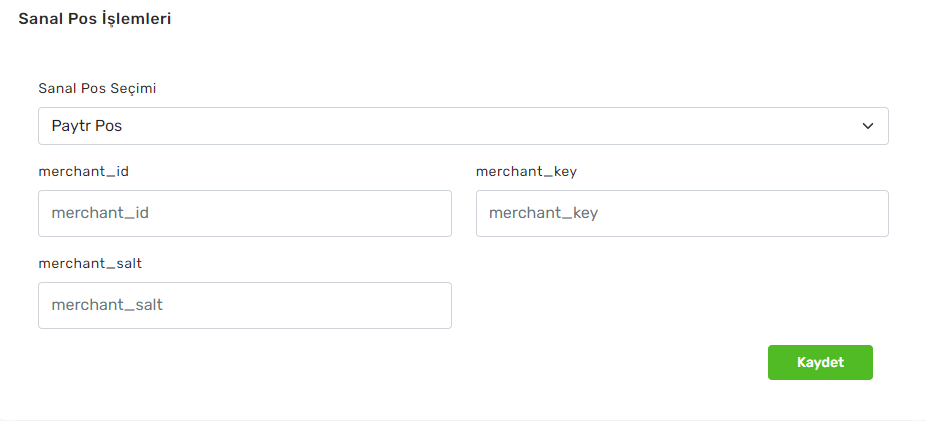Viewport: 926px width, 421px height.
Task: Select the Paytr Pos value text
Action: tap(87, 127)
